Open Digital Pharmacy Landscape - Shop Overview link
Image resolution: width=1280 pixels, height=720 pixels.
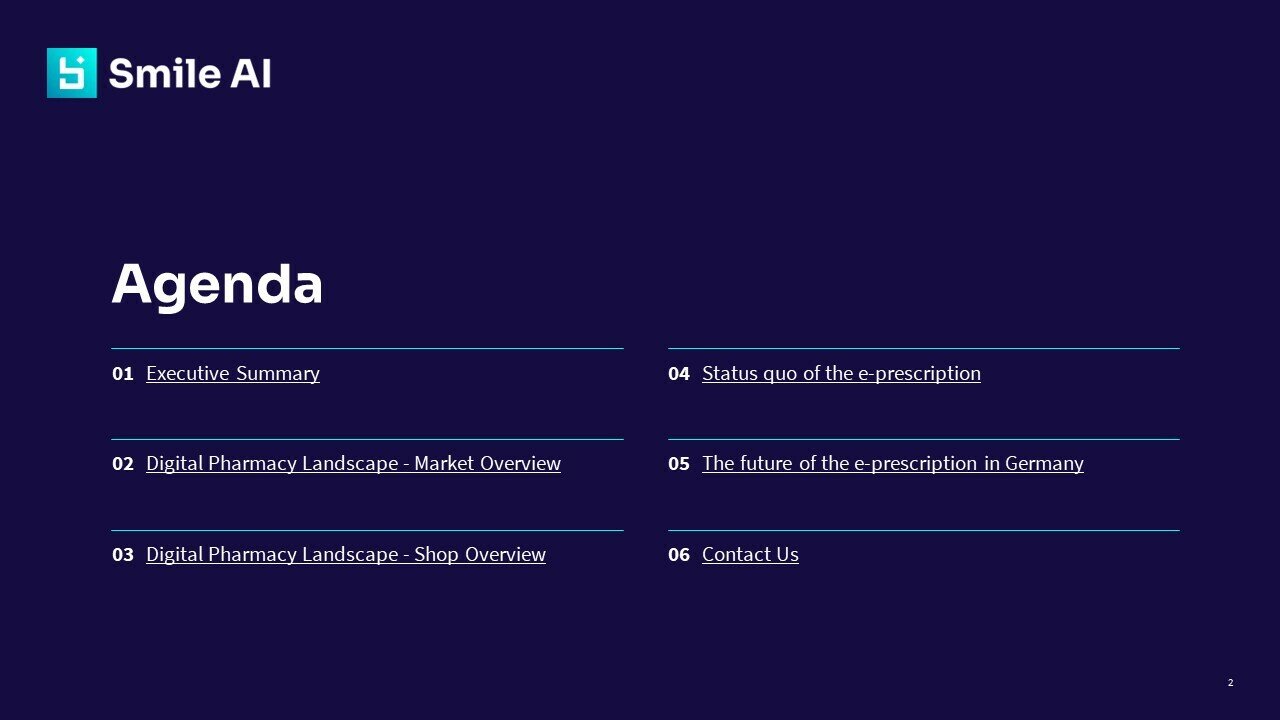pyautogui.click(x=346, y=555)
